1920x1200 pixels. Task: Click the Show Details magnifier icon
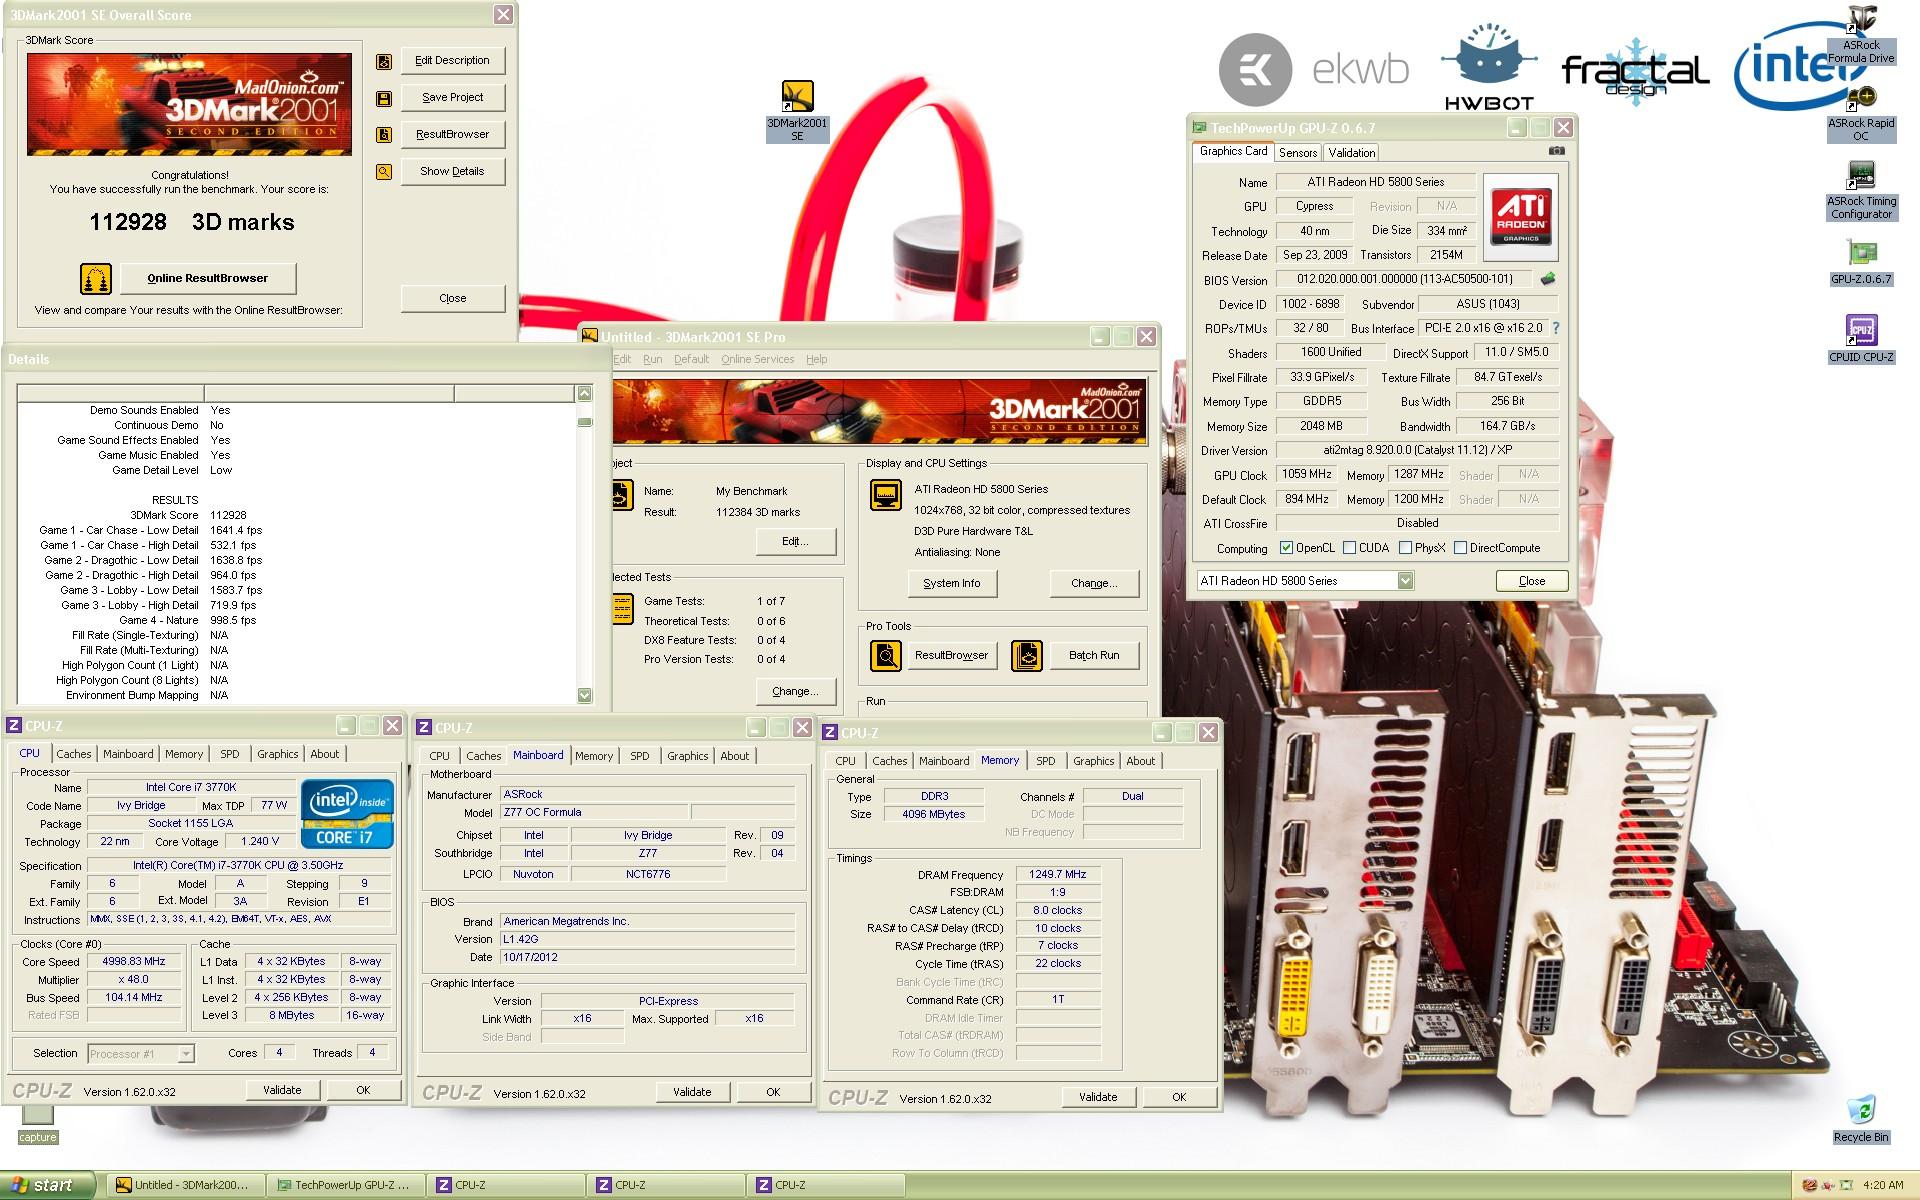tap(384, 172)
